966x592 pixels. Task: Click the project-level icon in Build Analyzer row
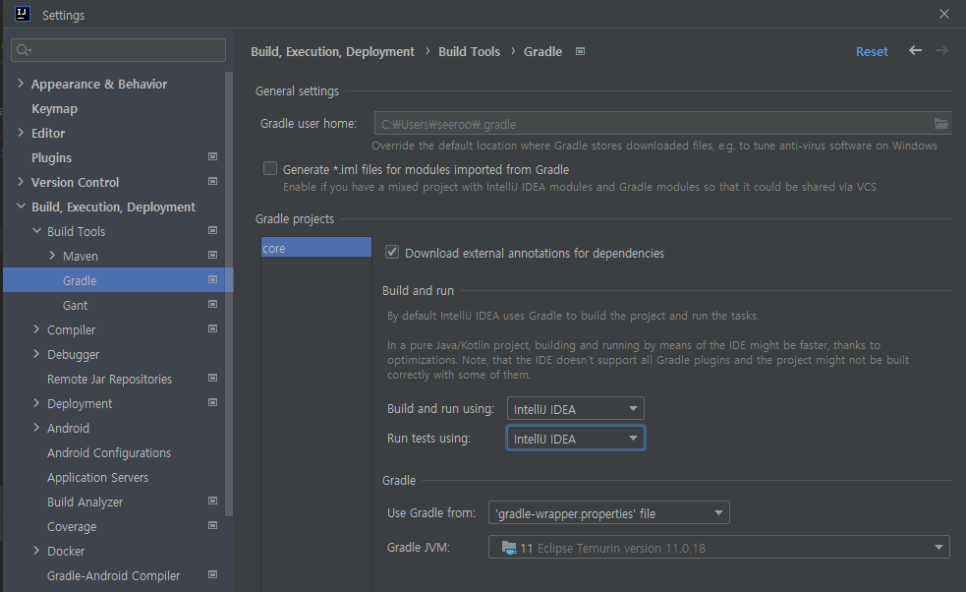pos(213,501)
